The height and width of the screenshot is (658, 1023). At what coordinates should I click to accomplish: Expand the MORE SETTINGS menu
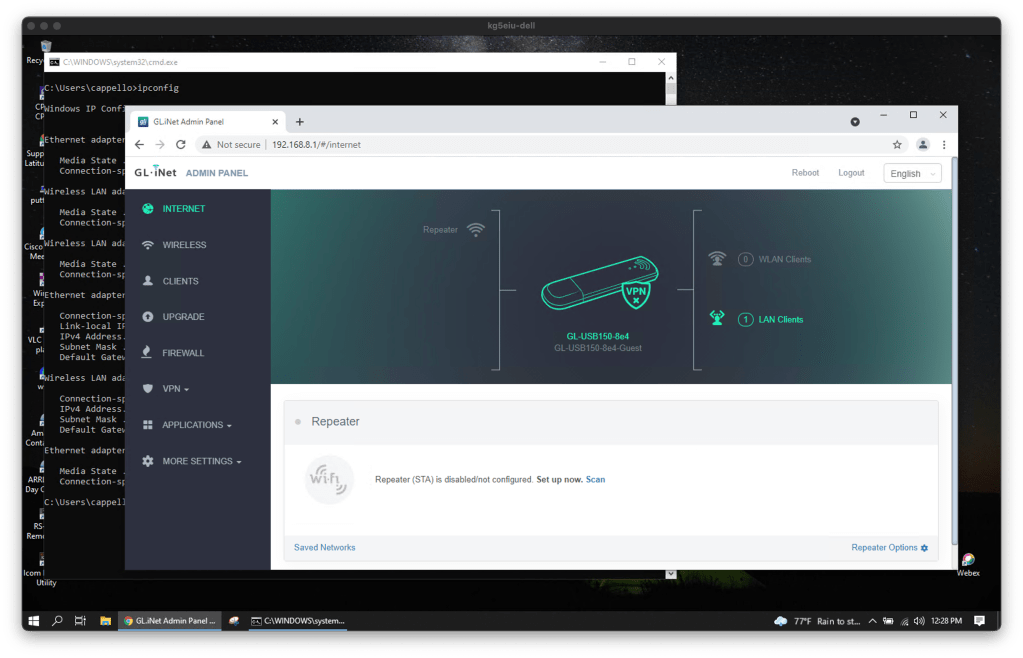pyautogui.click(x=201, y=461)
